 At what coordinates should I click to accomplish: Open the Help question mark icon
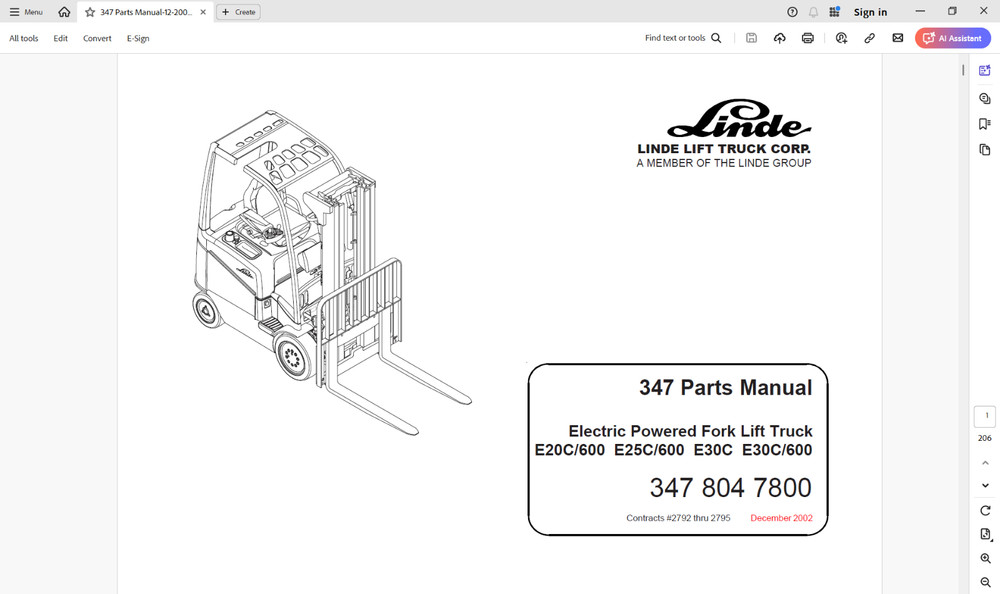point(792,12)
